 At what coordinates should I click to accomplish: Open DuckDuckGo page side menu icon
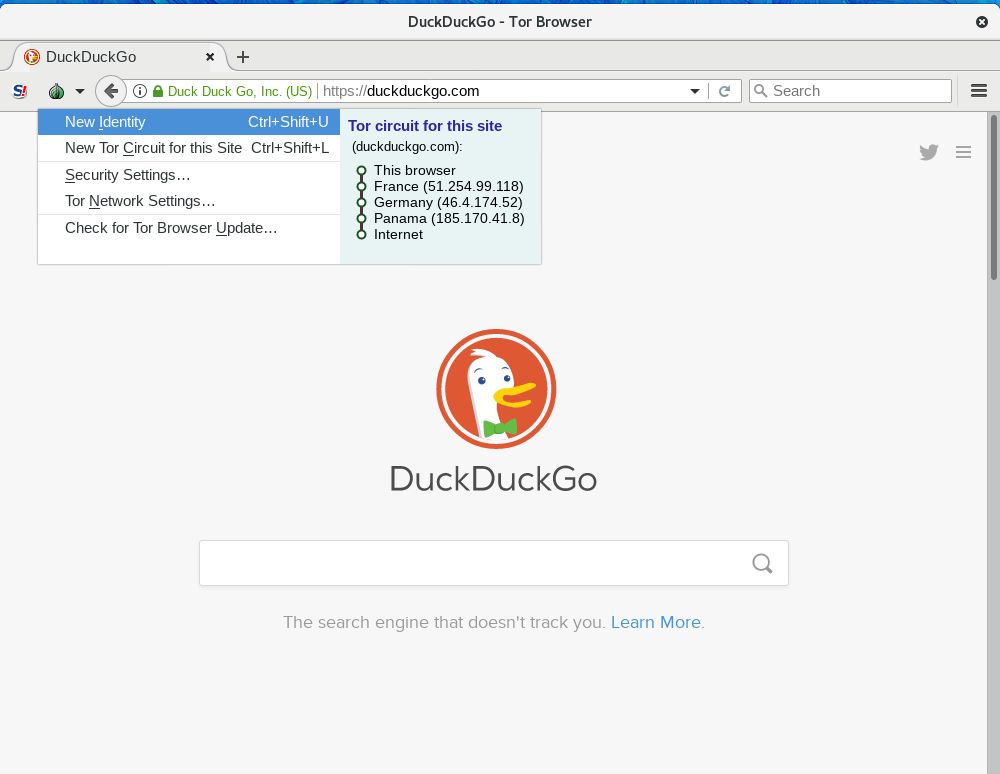point(963,152)
